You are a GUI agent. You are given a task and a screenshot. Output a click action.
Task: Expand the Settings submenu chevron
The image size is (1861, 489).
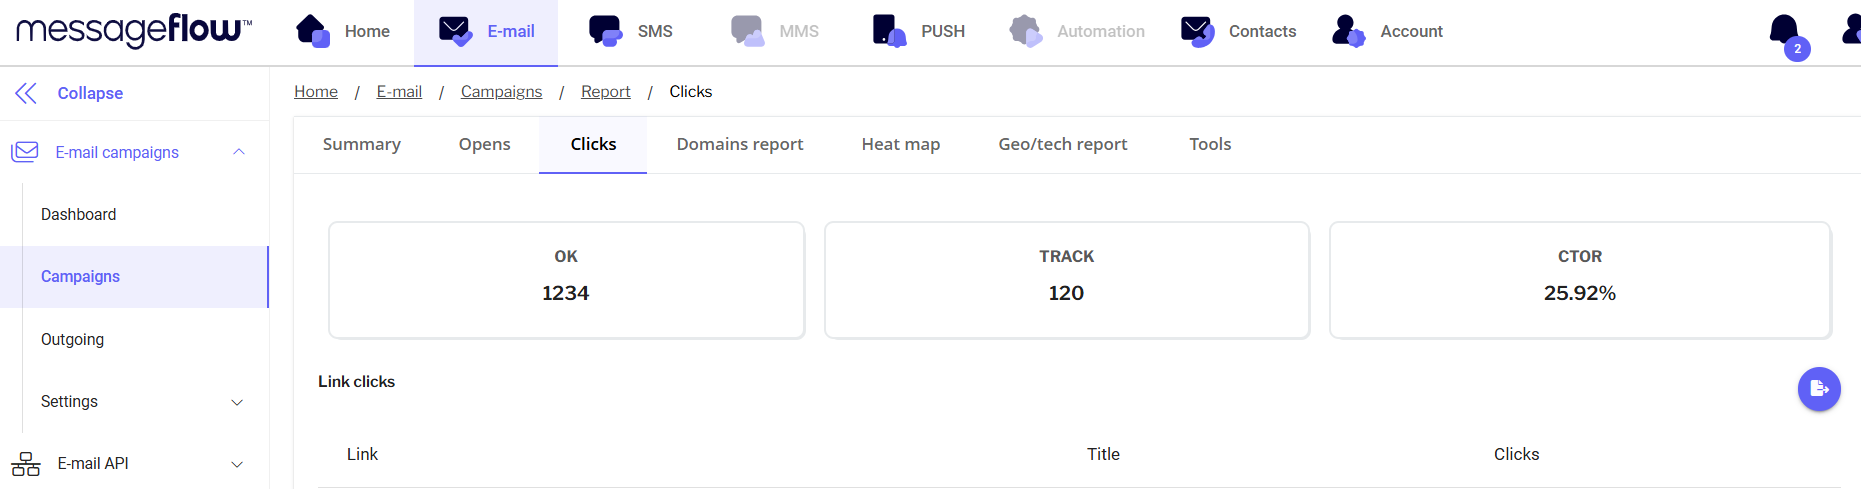click(x=237, y=402)
